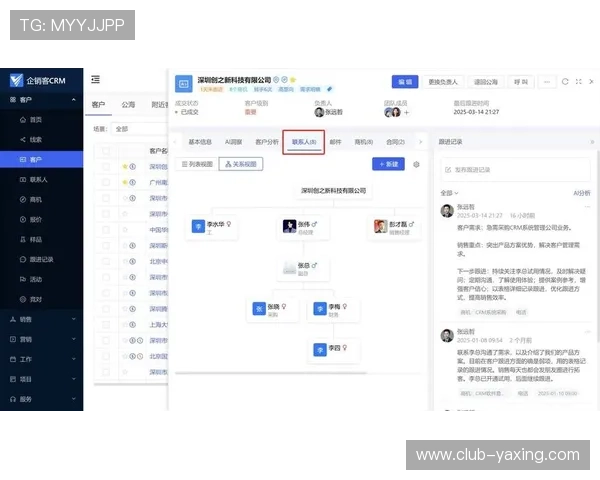Click the tag icon after company labels
This screenshot has height=480, width=600.
coord(329,89)
